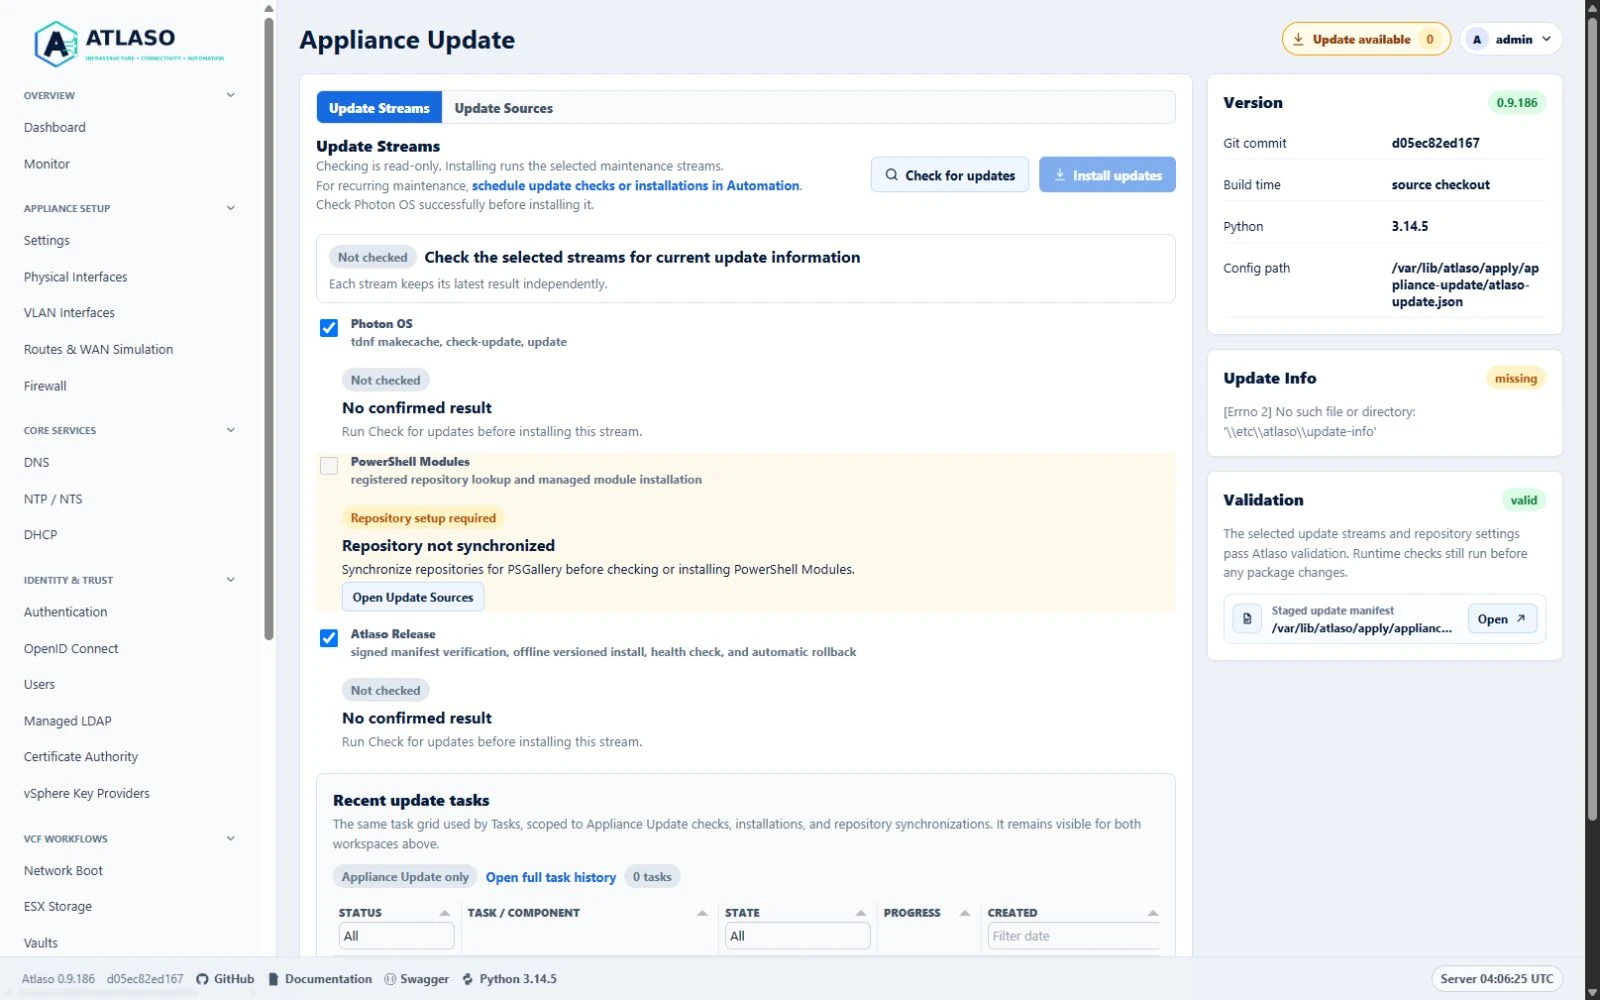Viewport: 1600px width, 1000px height.
Task: Open OpenID Connect page
Action: click(71, 649)
